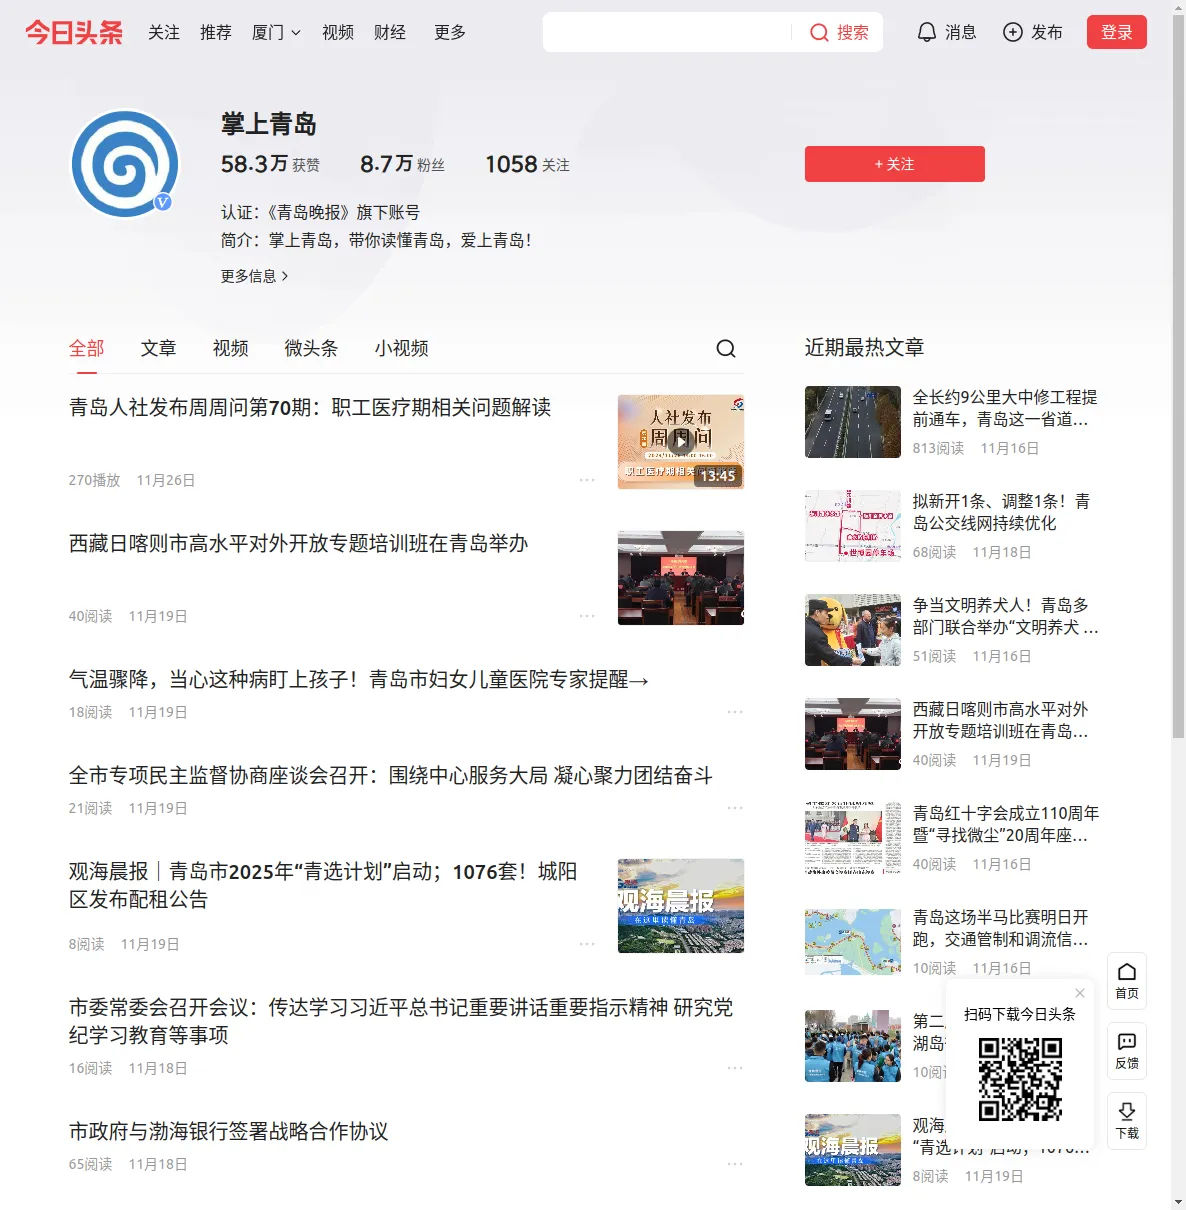Click the 搜索 button
Image resolution: width=1186 pixels, height=1210 pixels.
tap(840, 33)
